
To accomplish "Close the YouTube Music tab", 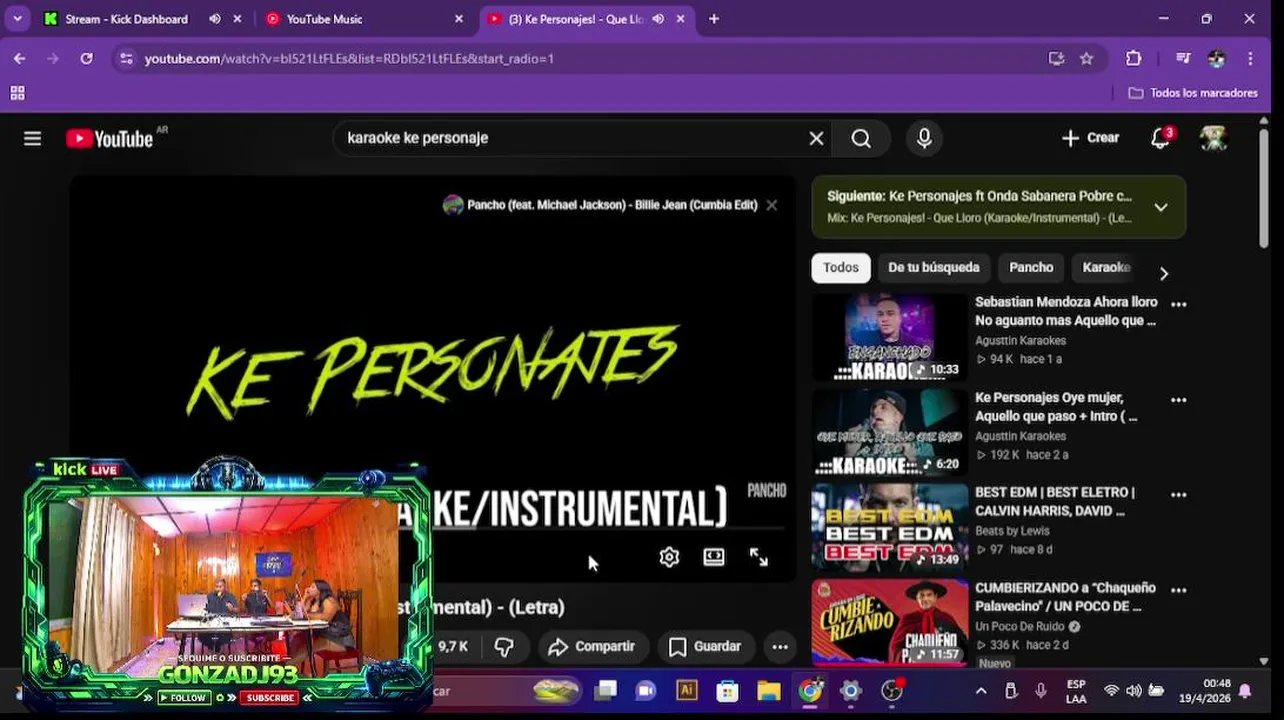I will [459, 19].
